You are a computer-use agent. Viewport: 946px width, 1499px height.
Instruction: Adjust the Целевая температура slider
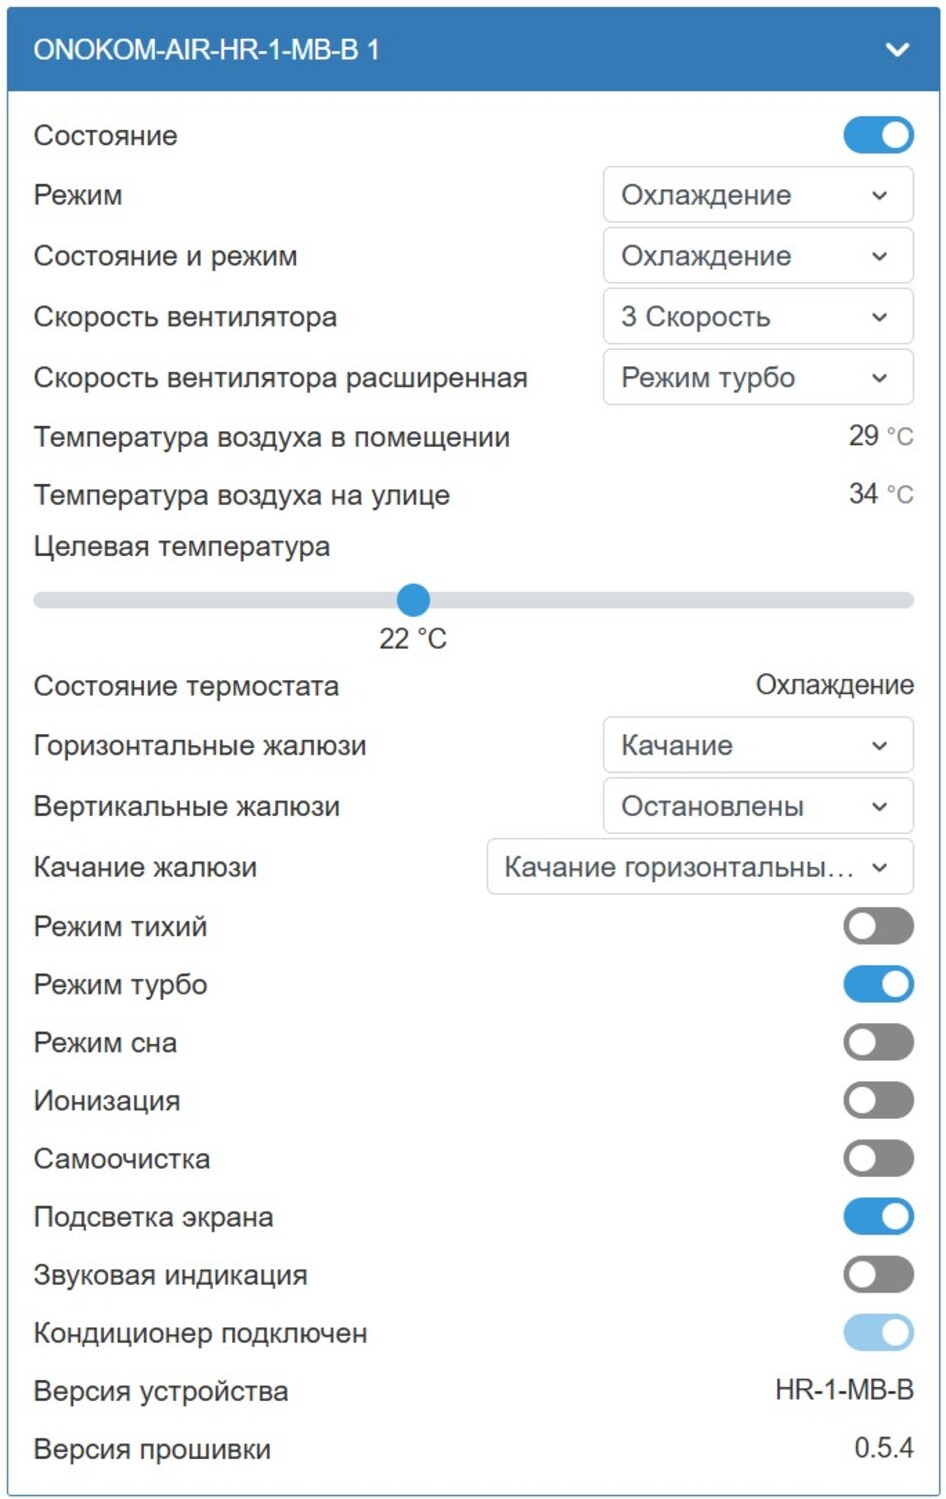click(412, 600)
